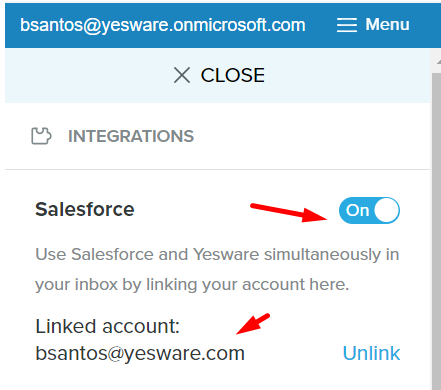Click the linked account email bsantos@yesware.com
This screenshot has height=390, width=441.
coord(140,353)
